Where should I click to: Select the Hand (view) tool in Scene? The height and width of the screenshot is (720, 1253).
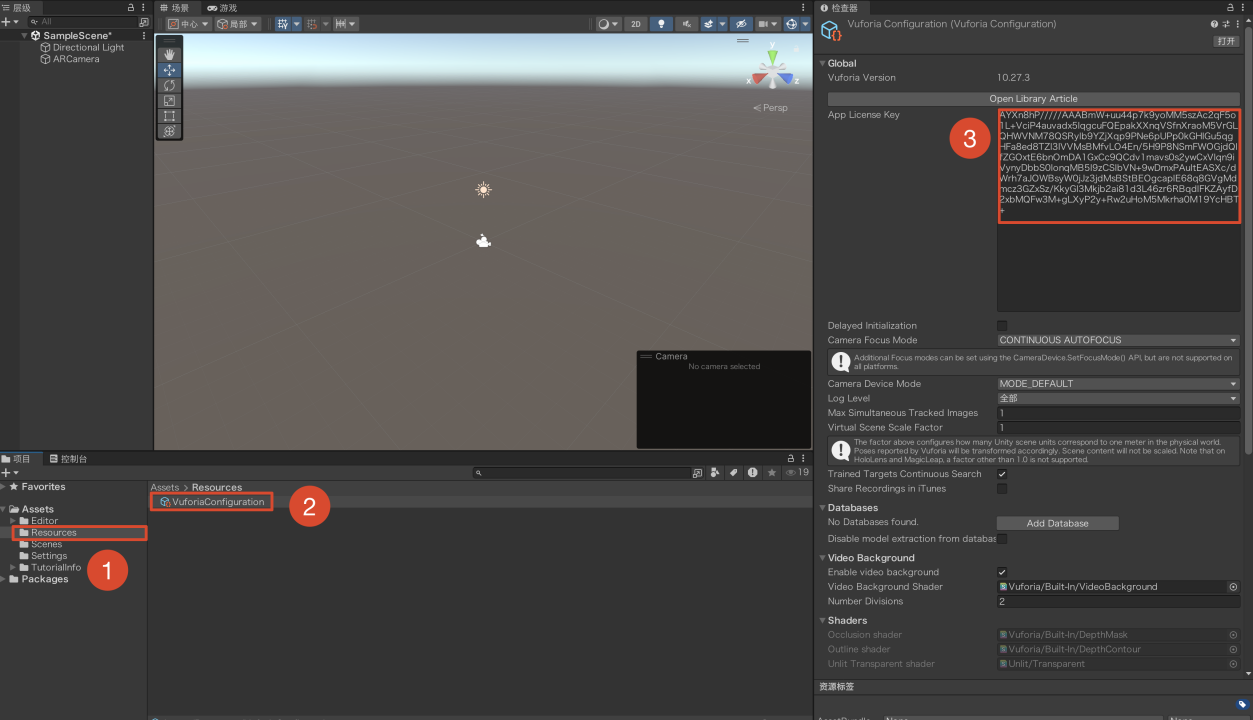click(169, 55)
